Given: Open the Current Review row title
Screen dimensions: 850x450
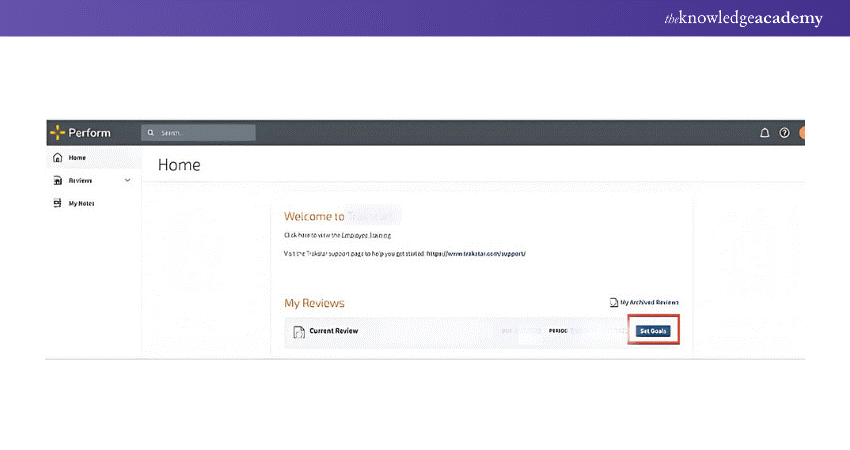Looking at the screenshot, I should tap(334, 331).
